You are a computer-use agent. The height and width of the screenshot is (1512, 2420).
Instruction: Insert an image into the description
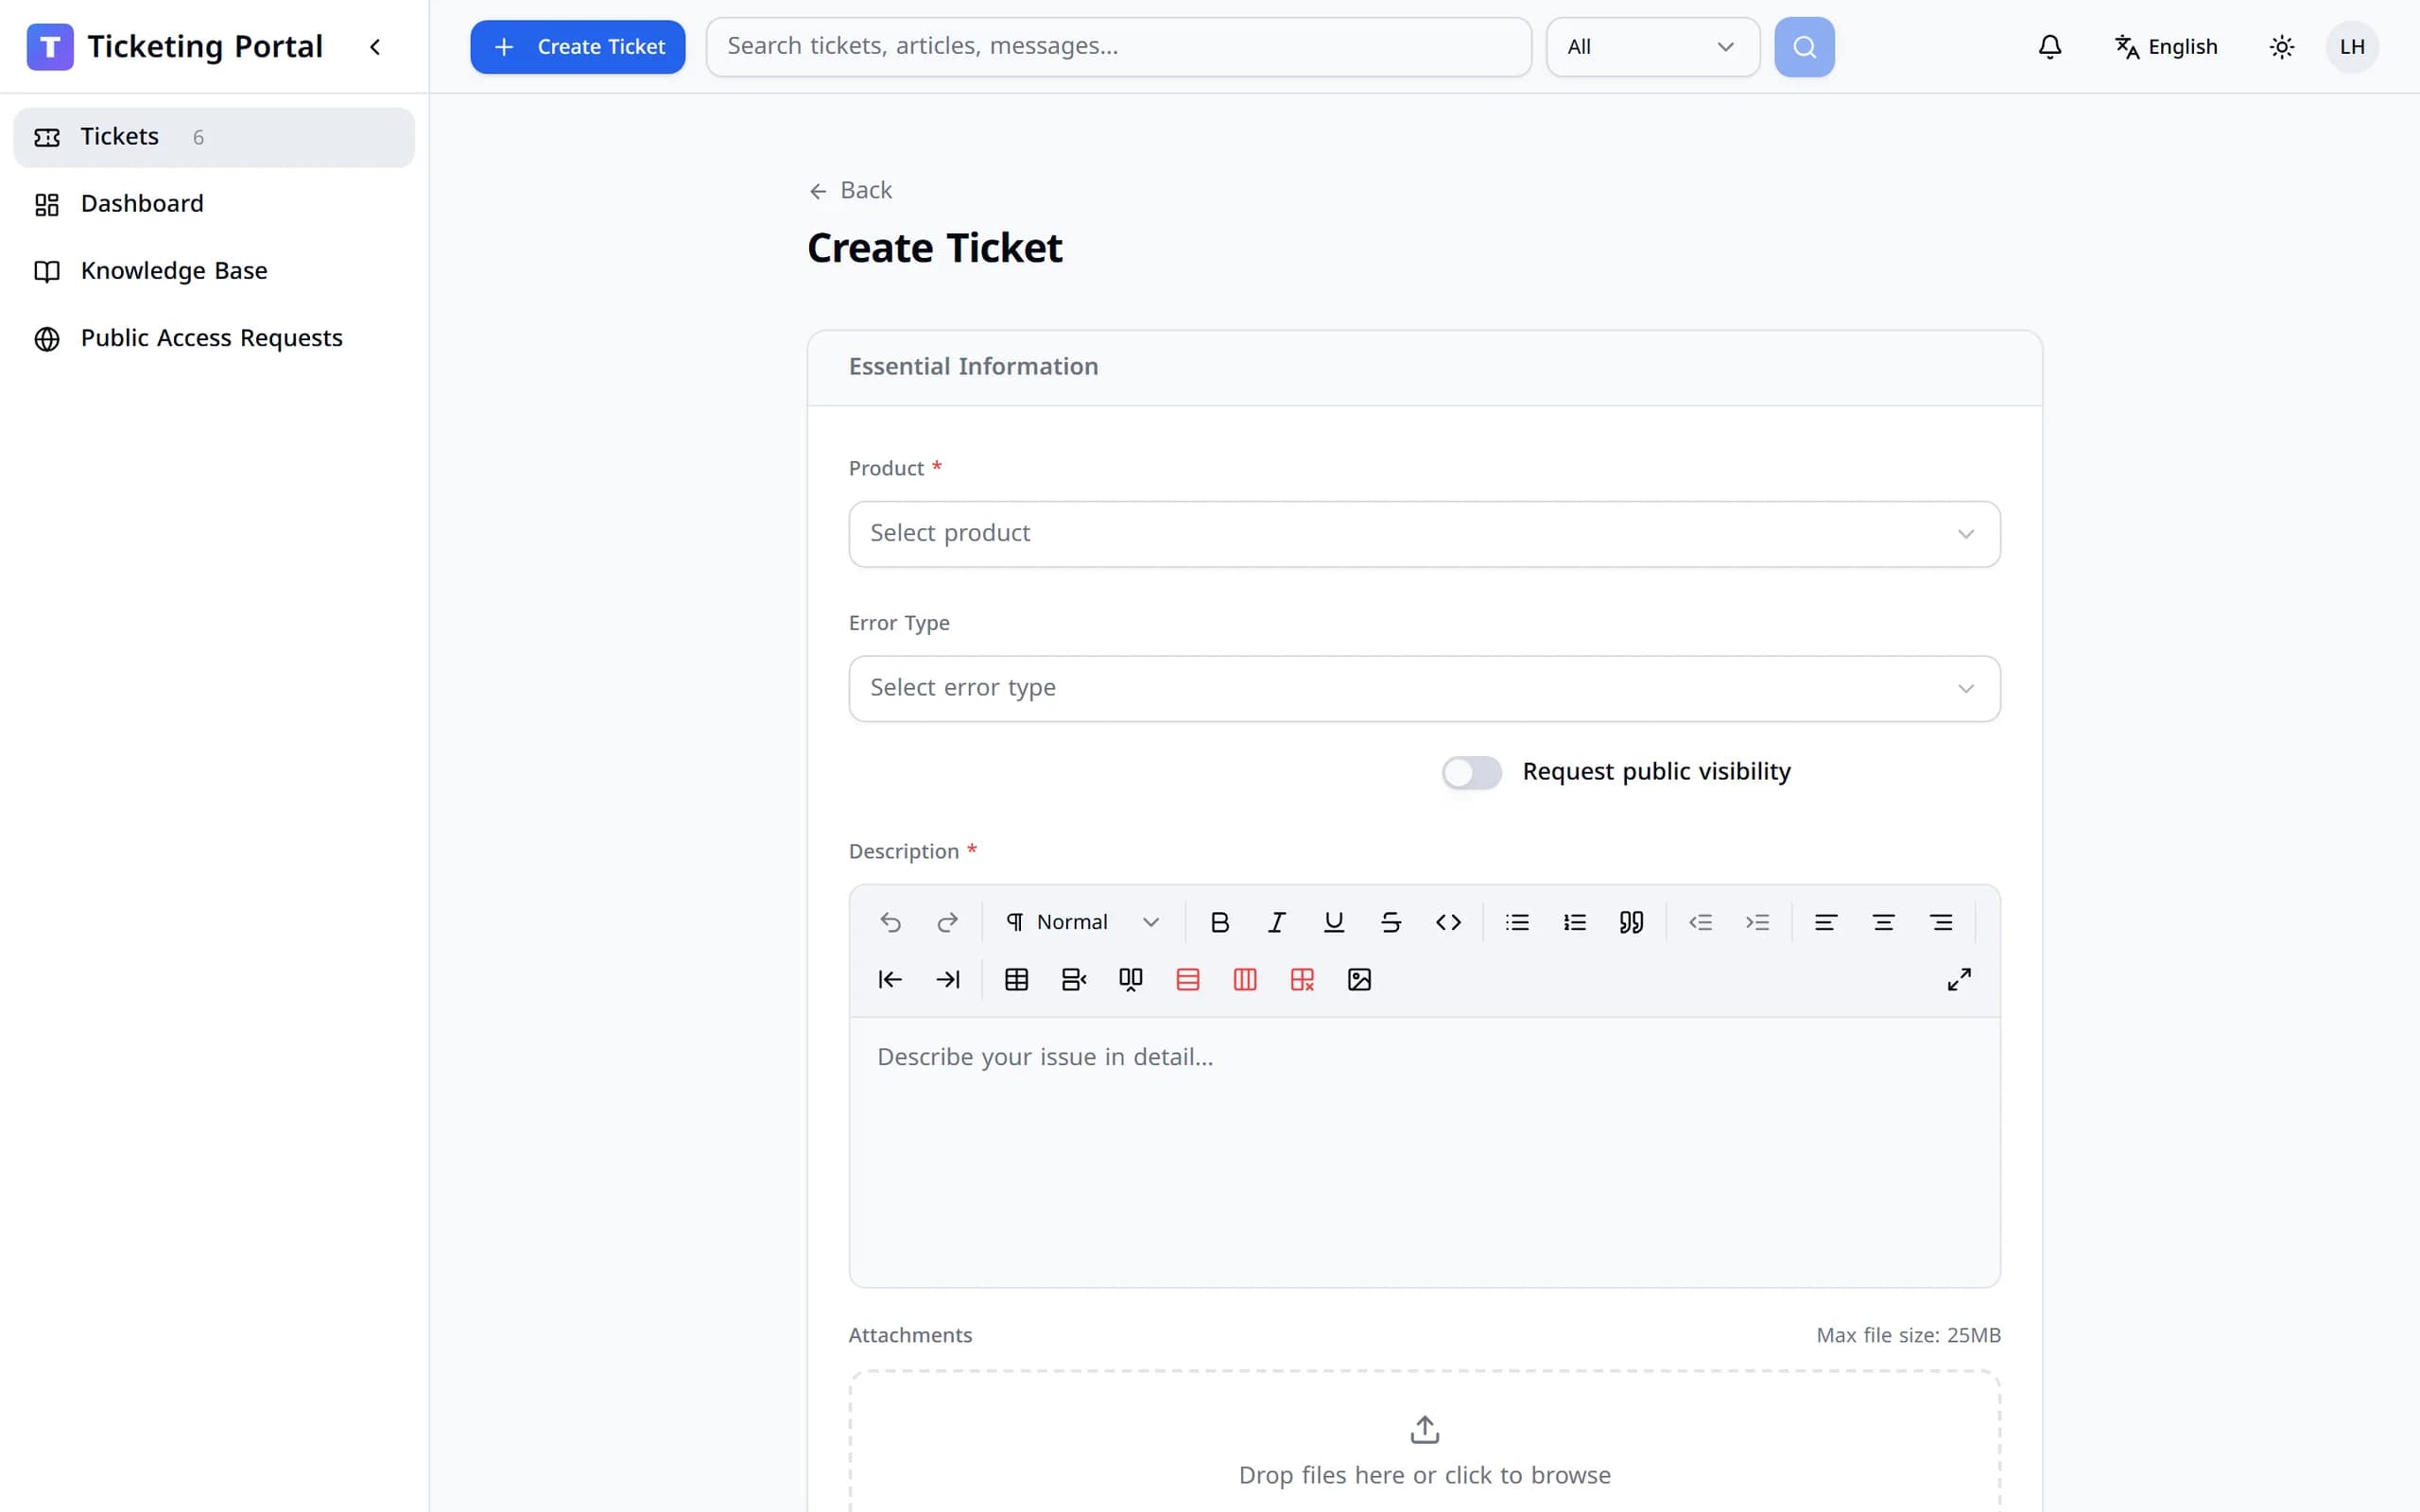[1359, 980]
